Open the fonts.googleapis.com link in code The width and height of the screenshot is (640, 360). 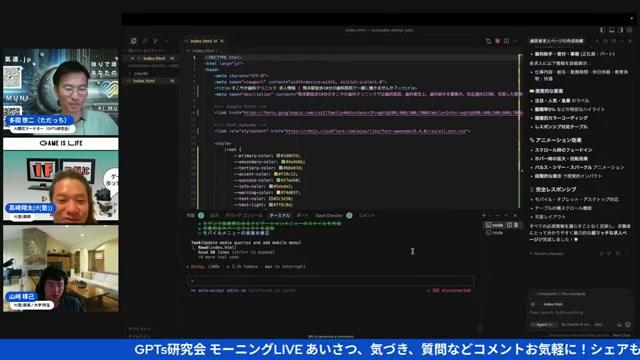point(382,113)
